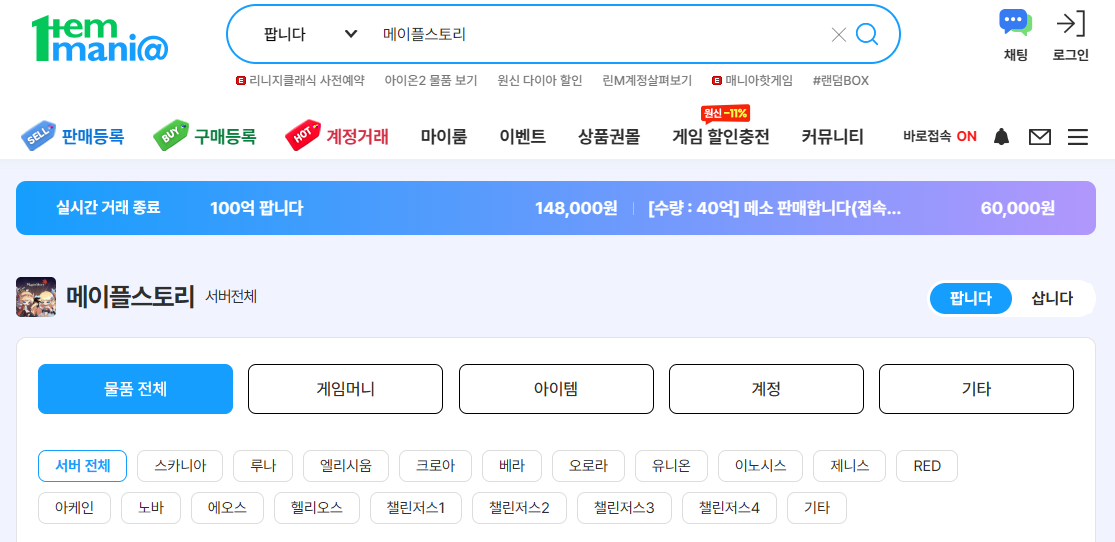1115x542 pixels.
Task: Toggle 바로접속 ON switch
Action: pyautogui.click(x=940, y=137)
